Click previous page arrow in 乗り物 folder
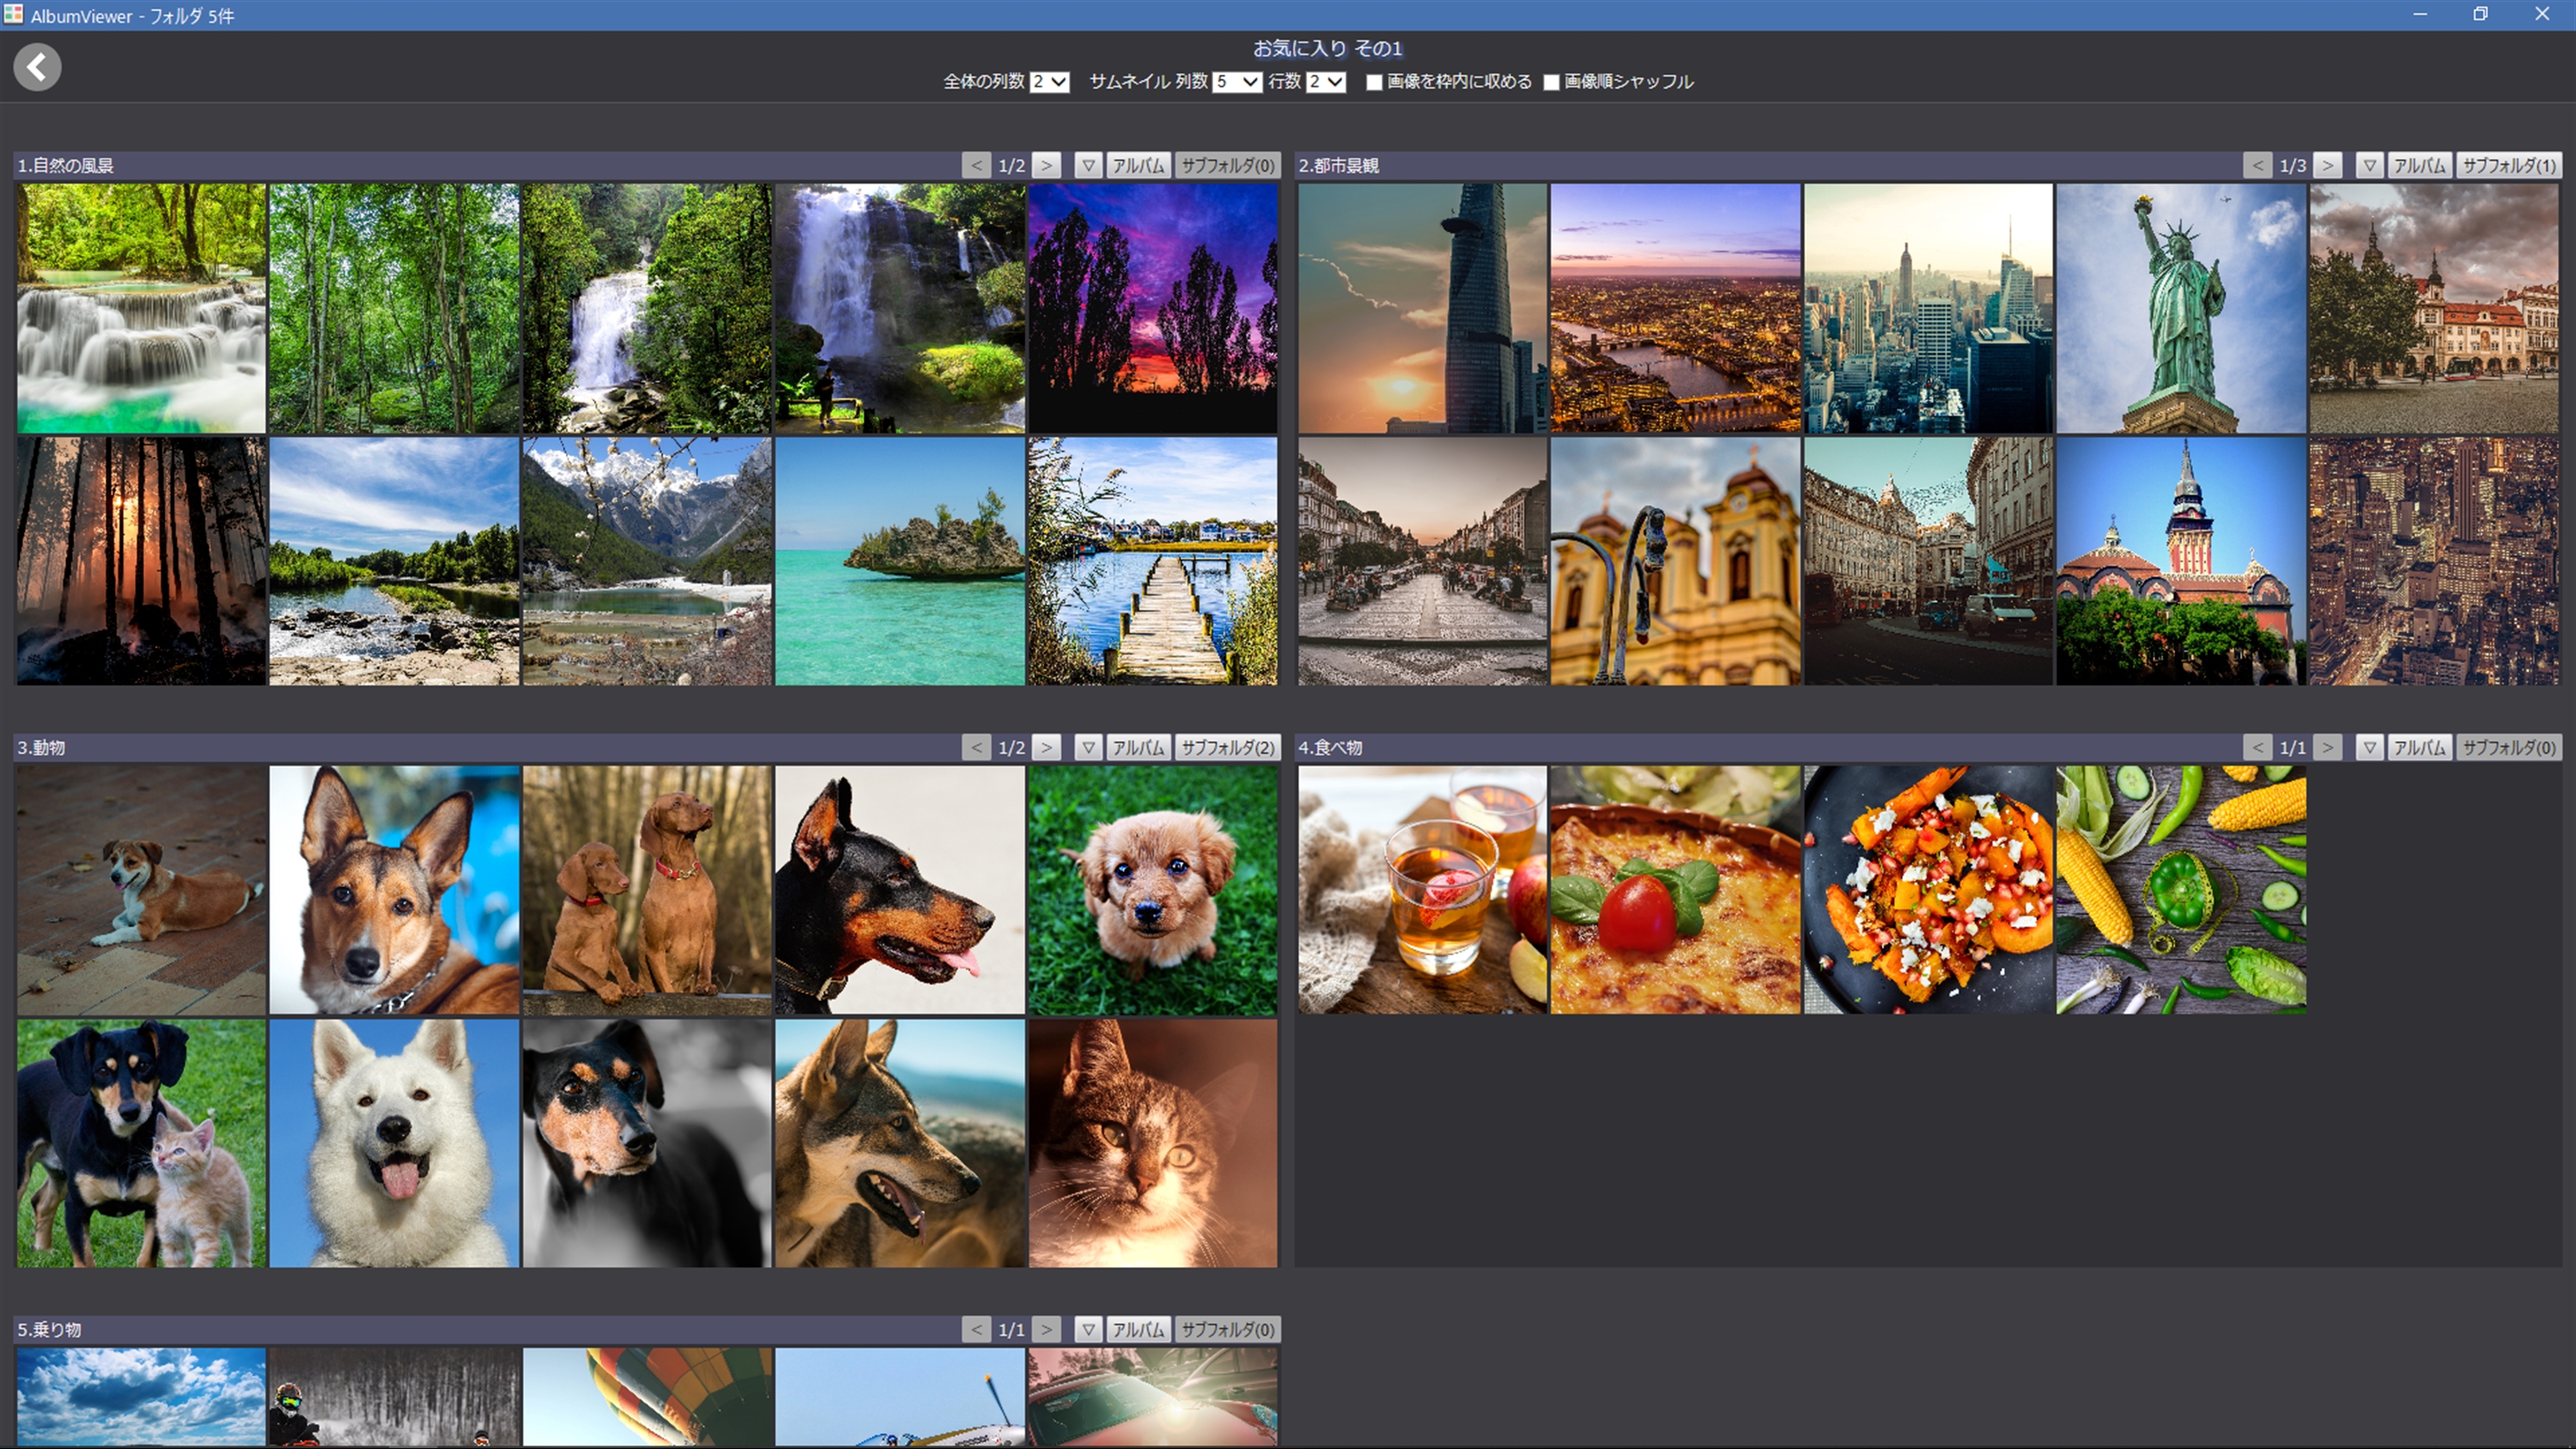2576x1449 pixels. [976, 1329]
